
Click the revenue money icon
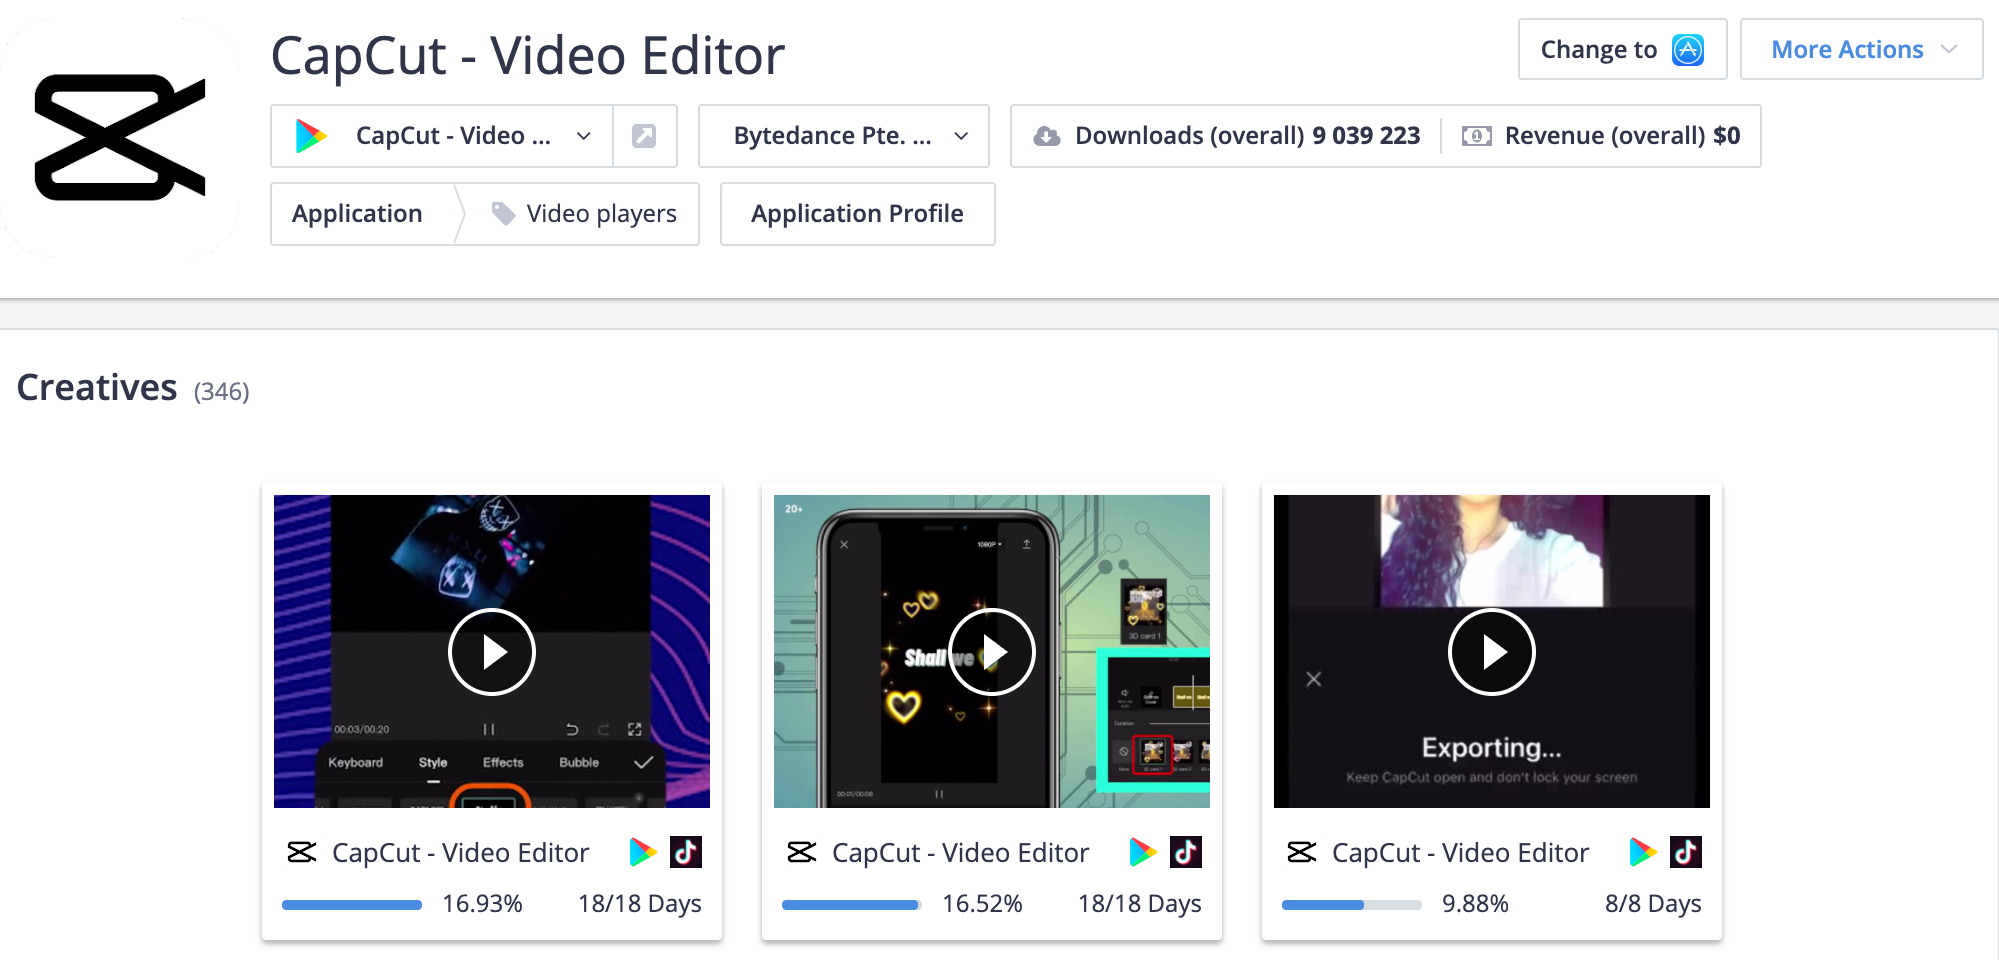(1476, 136)
